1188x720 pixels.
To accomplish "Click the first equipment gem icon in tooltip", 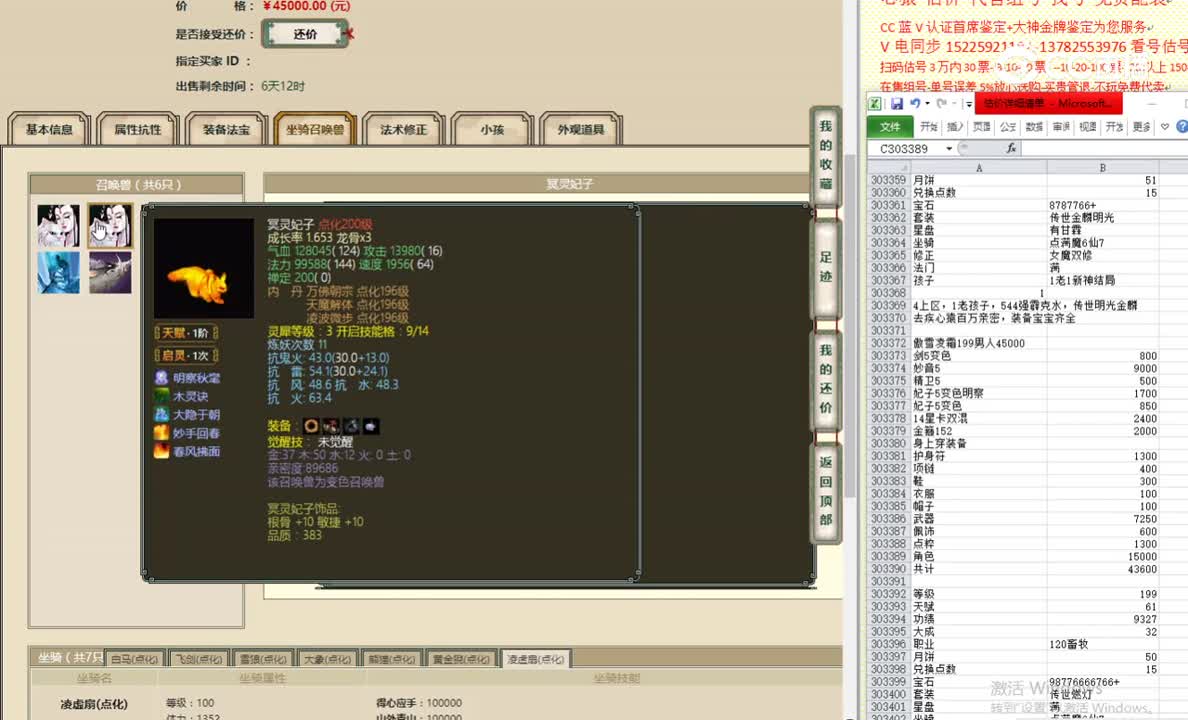I will tap(312, 428).
